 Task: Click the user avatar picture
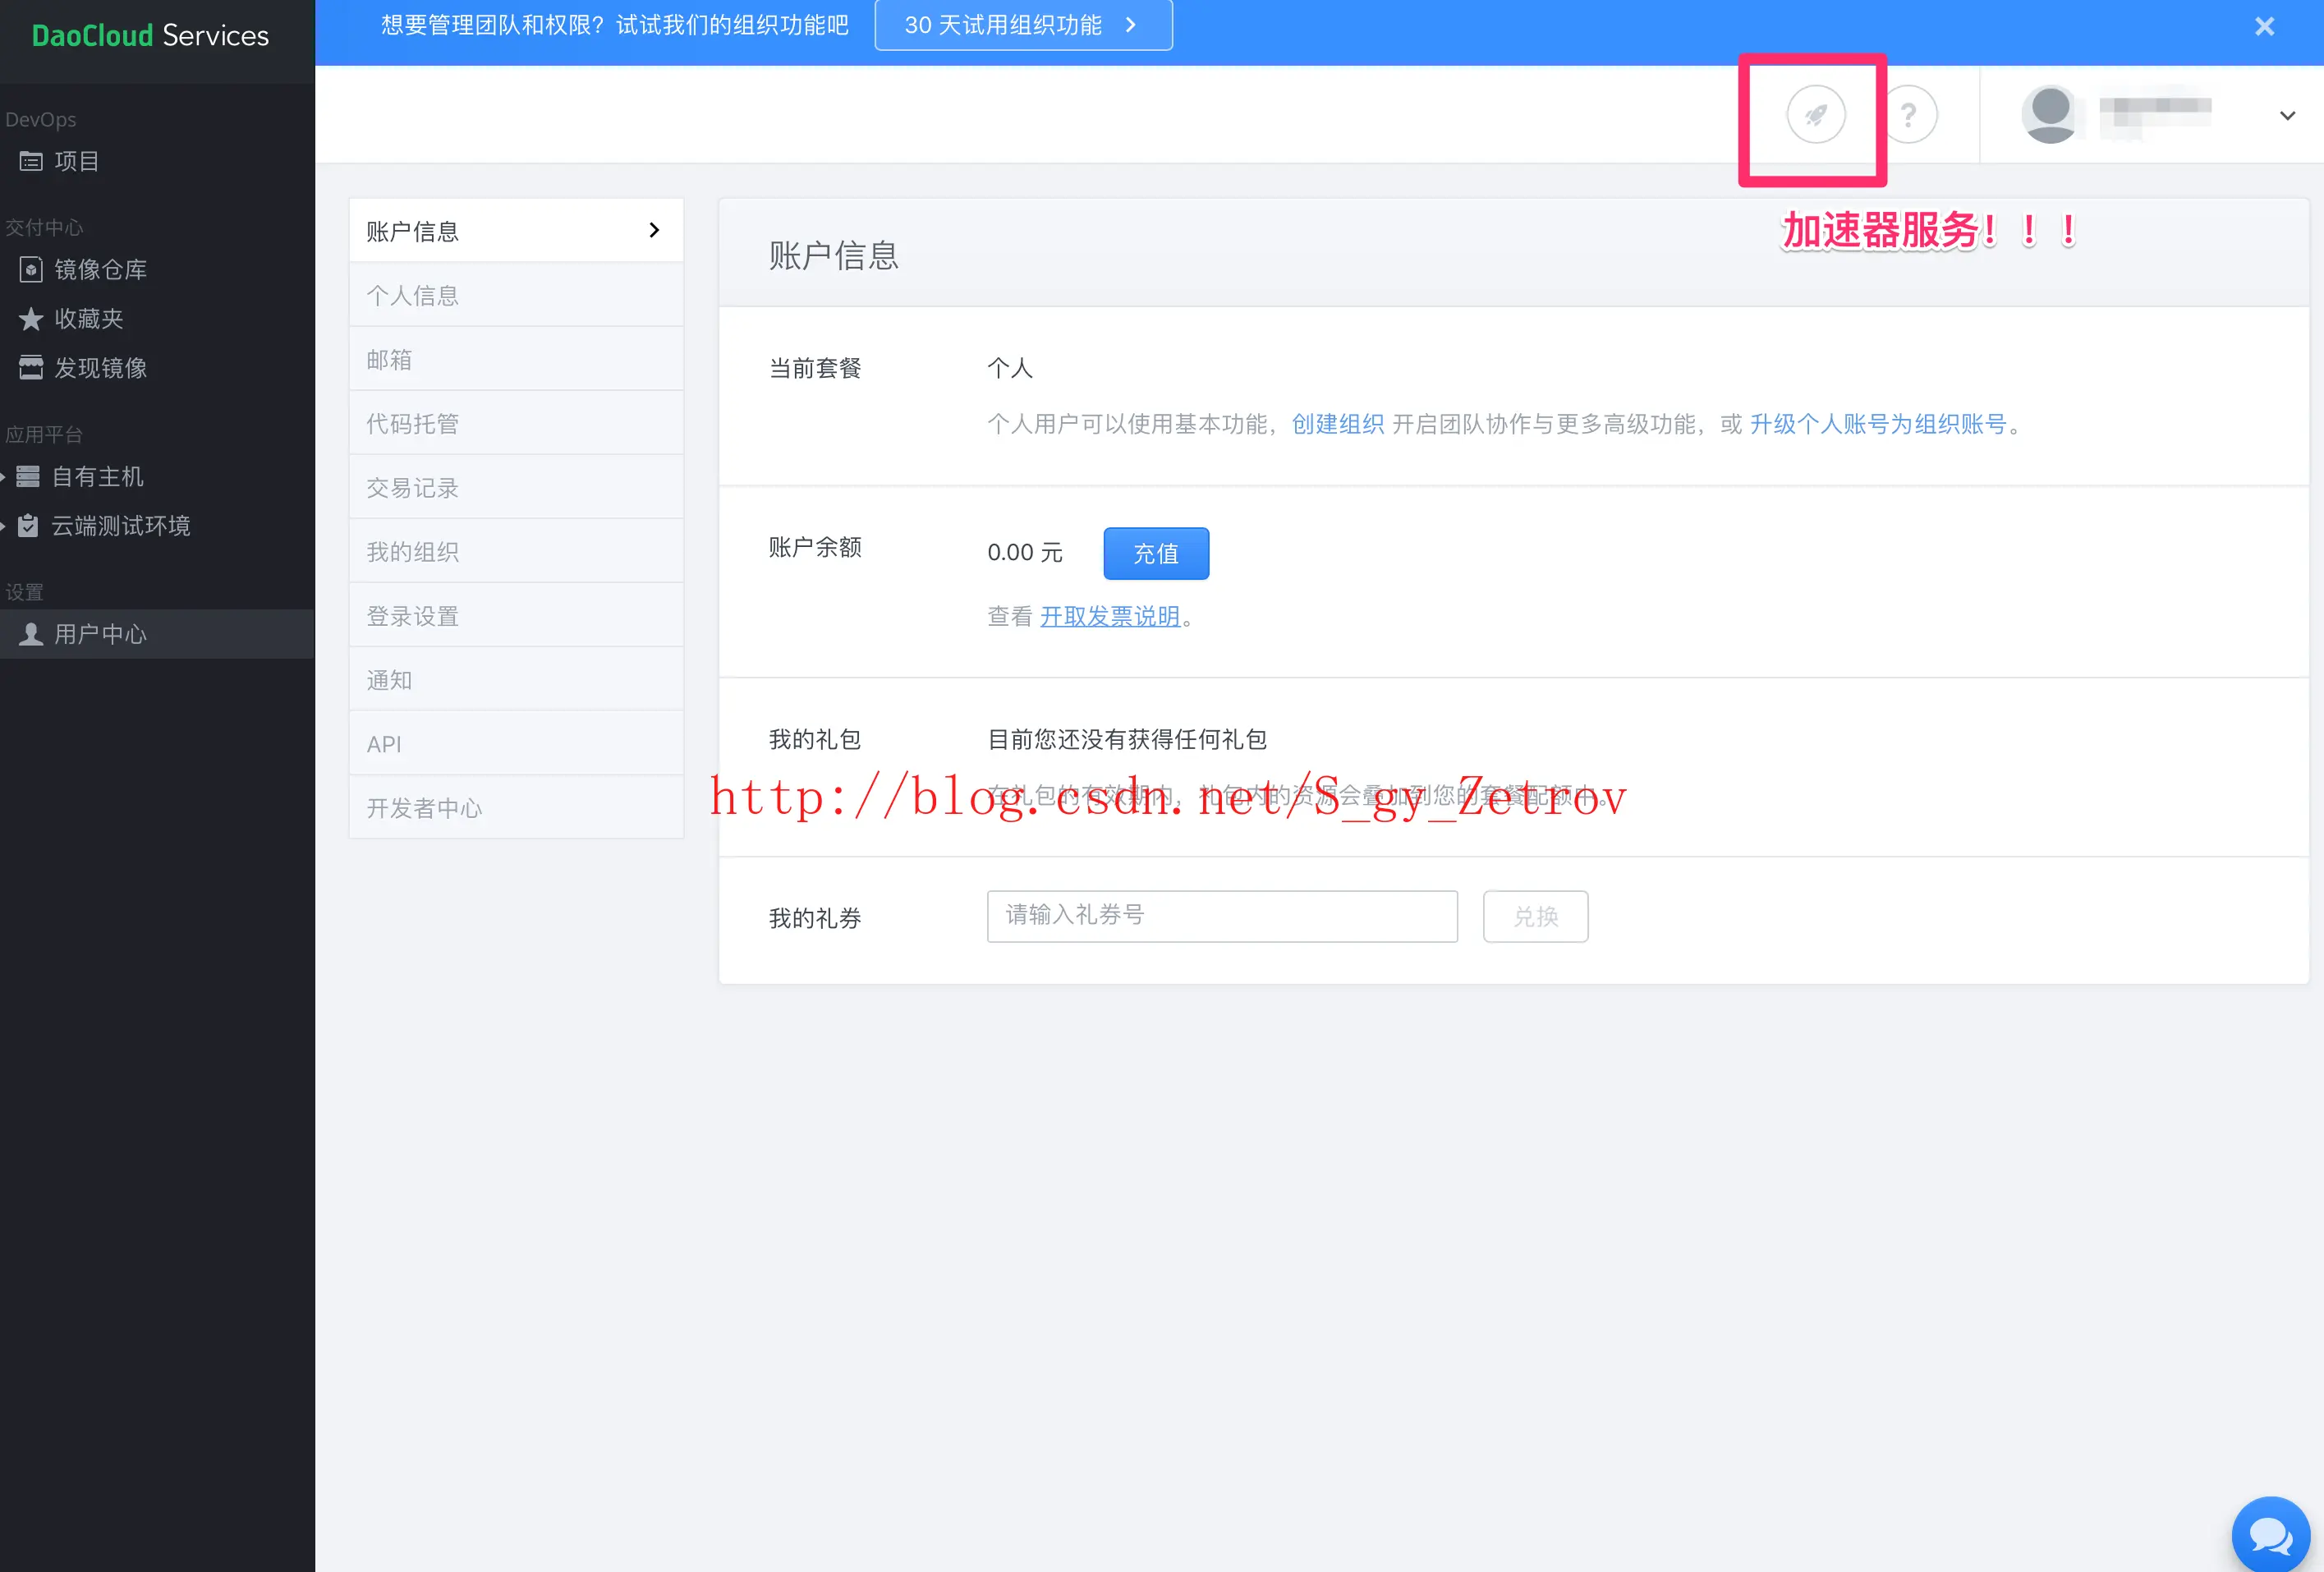[x=2050, y=114]
